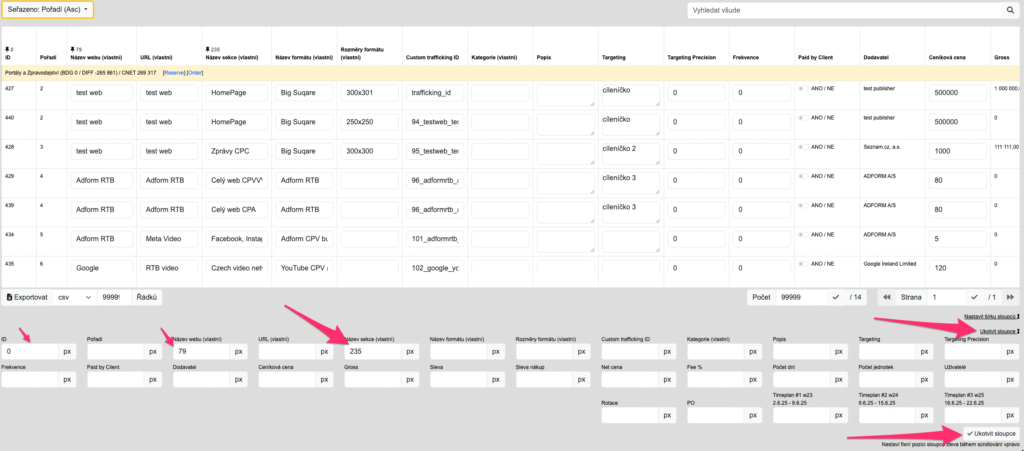Toggle Paid by Client for row 428
1024x451 pixels.
(x=802, y=148)
